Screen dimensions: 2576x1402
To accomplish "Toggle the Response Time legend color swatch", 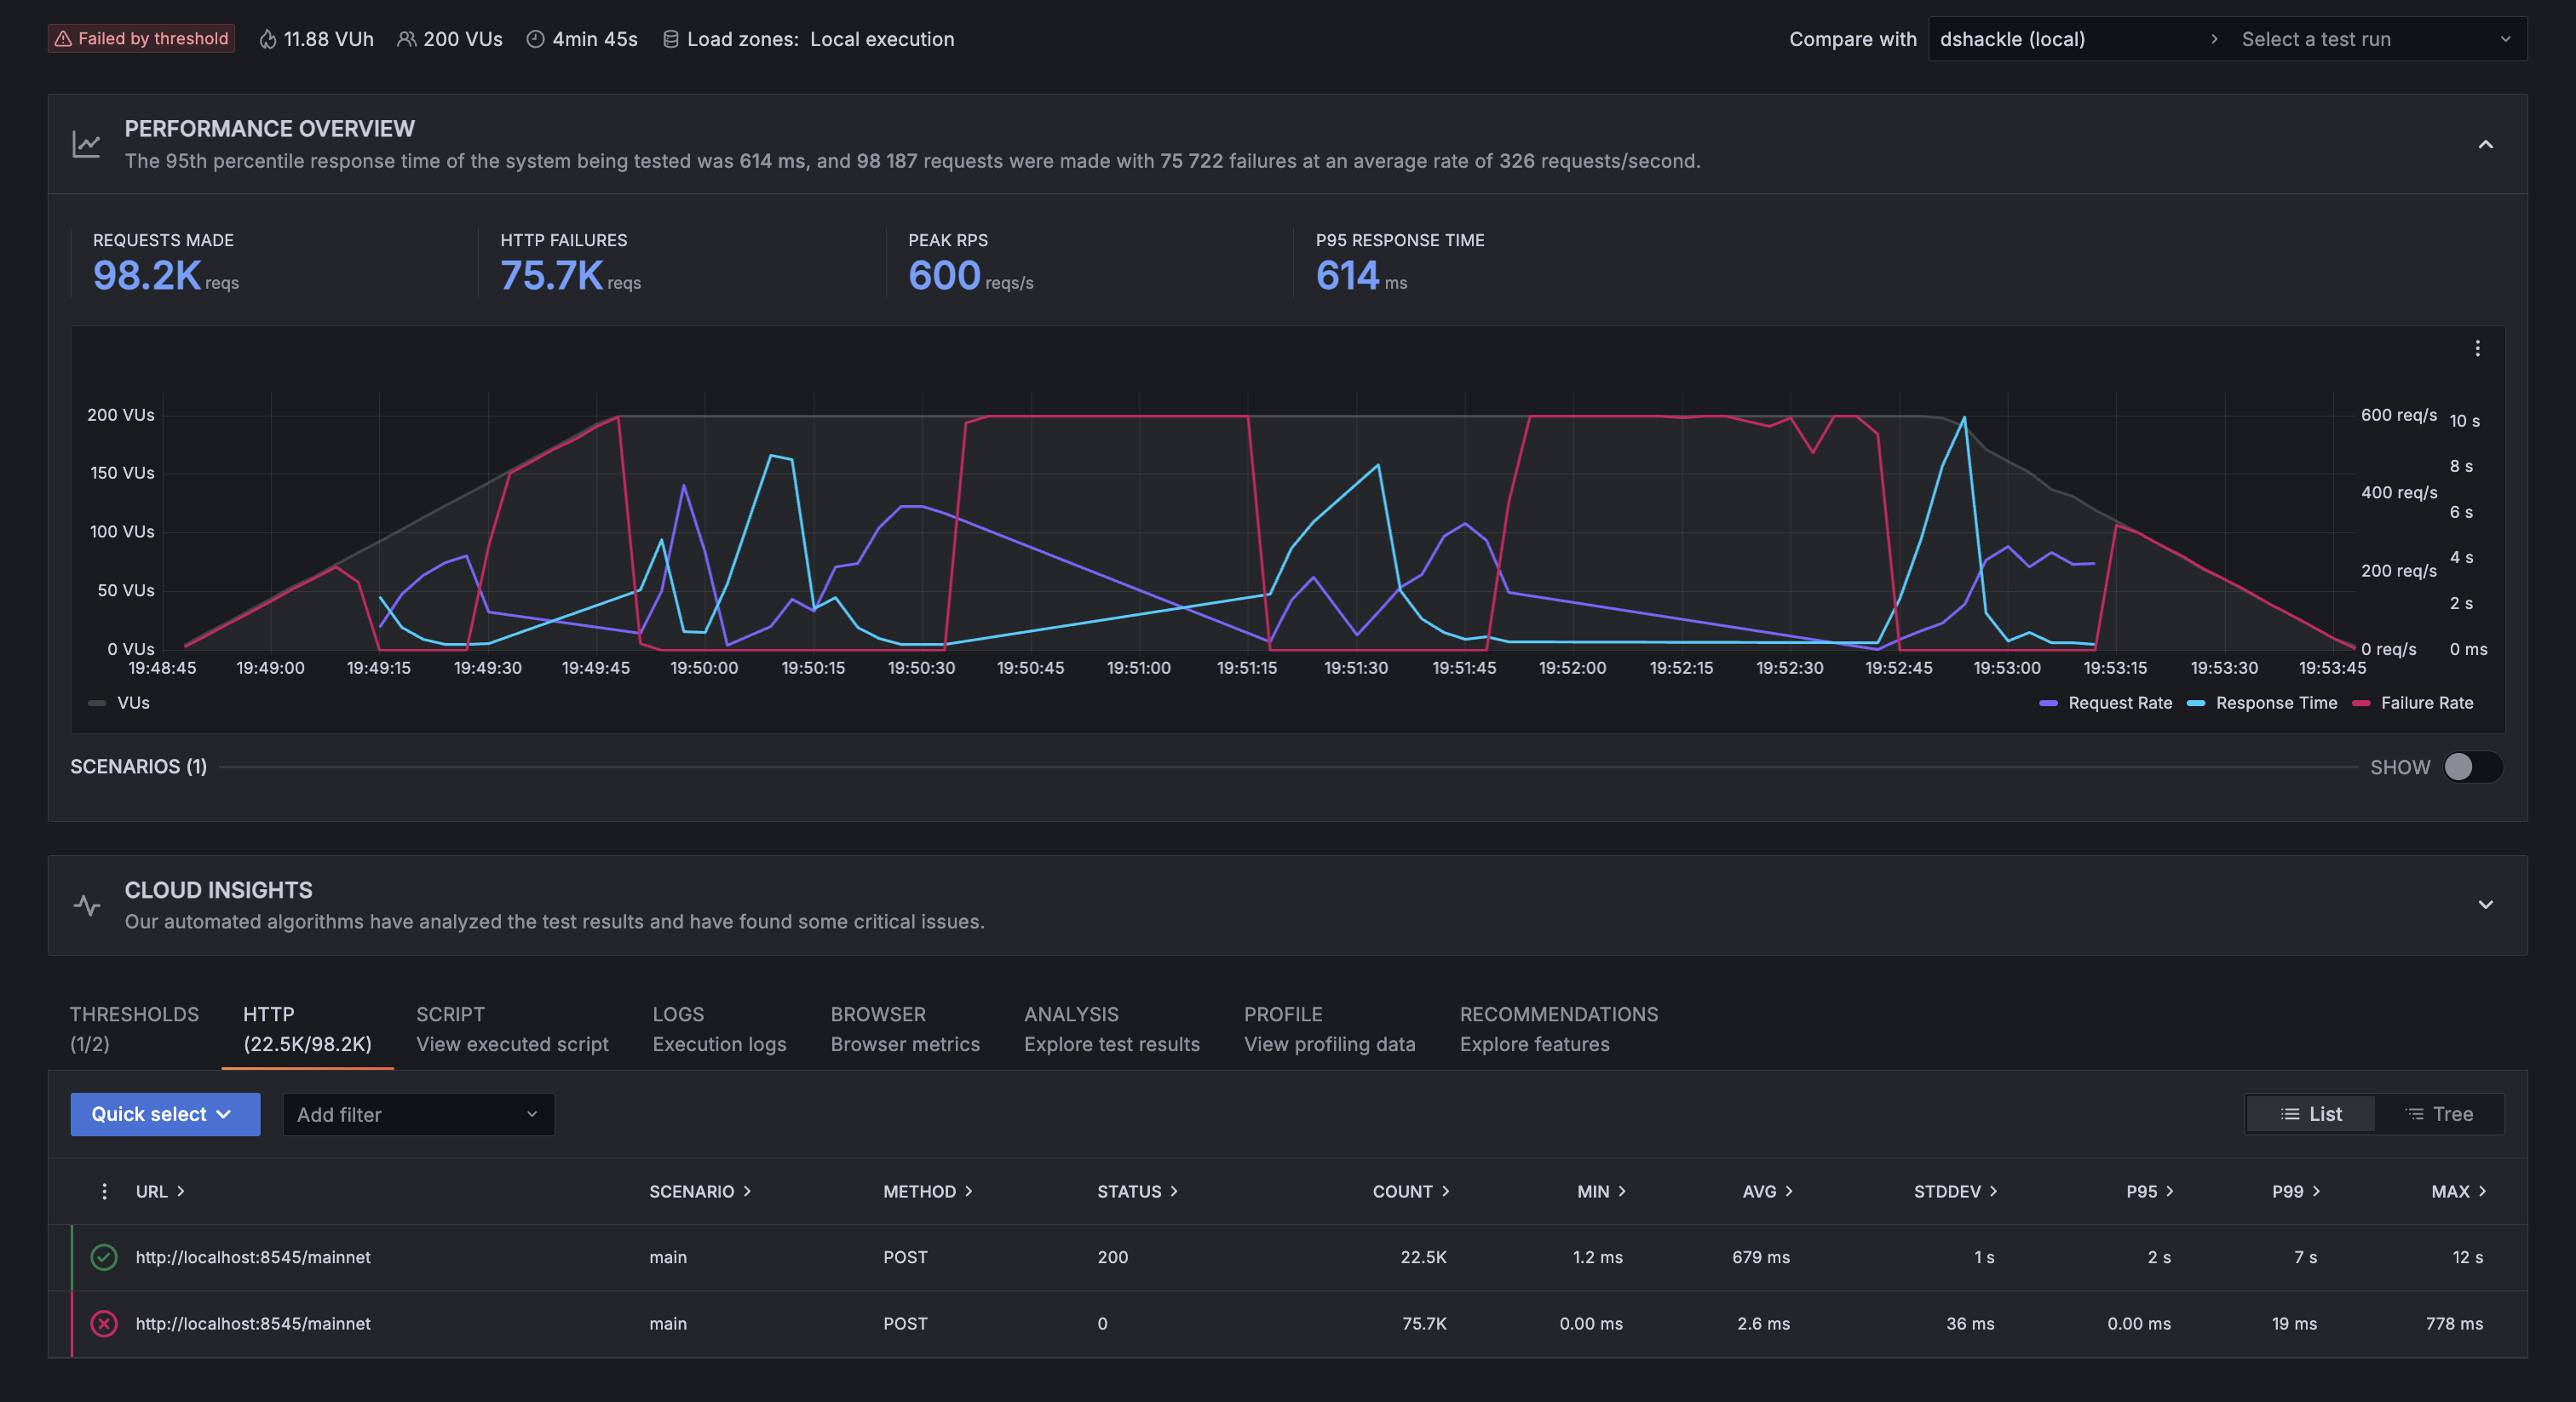I will point(2196,703).
